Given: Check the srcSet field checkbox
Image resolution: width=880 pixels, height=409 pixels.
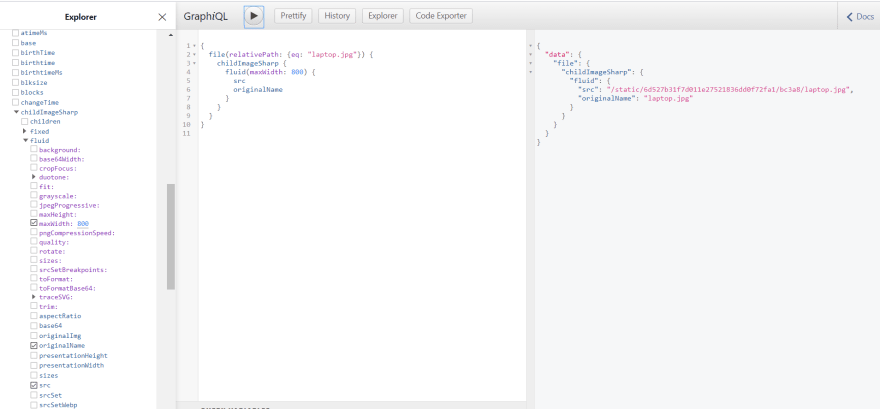Looking at the screenshot, I should coord(34,395).
